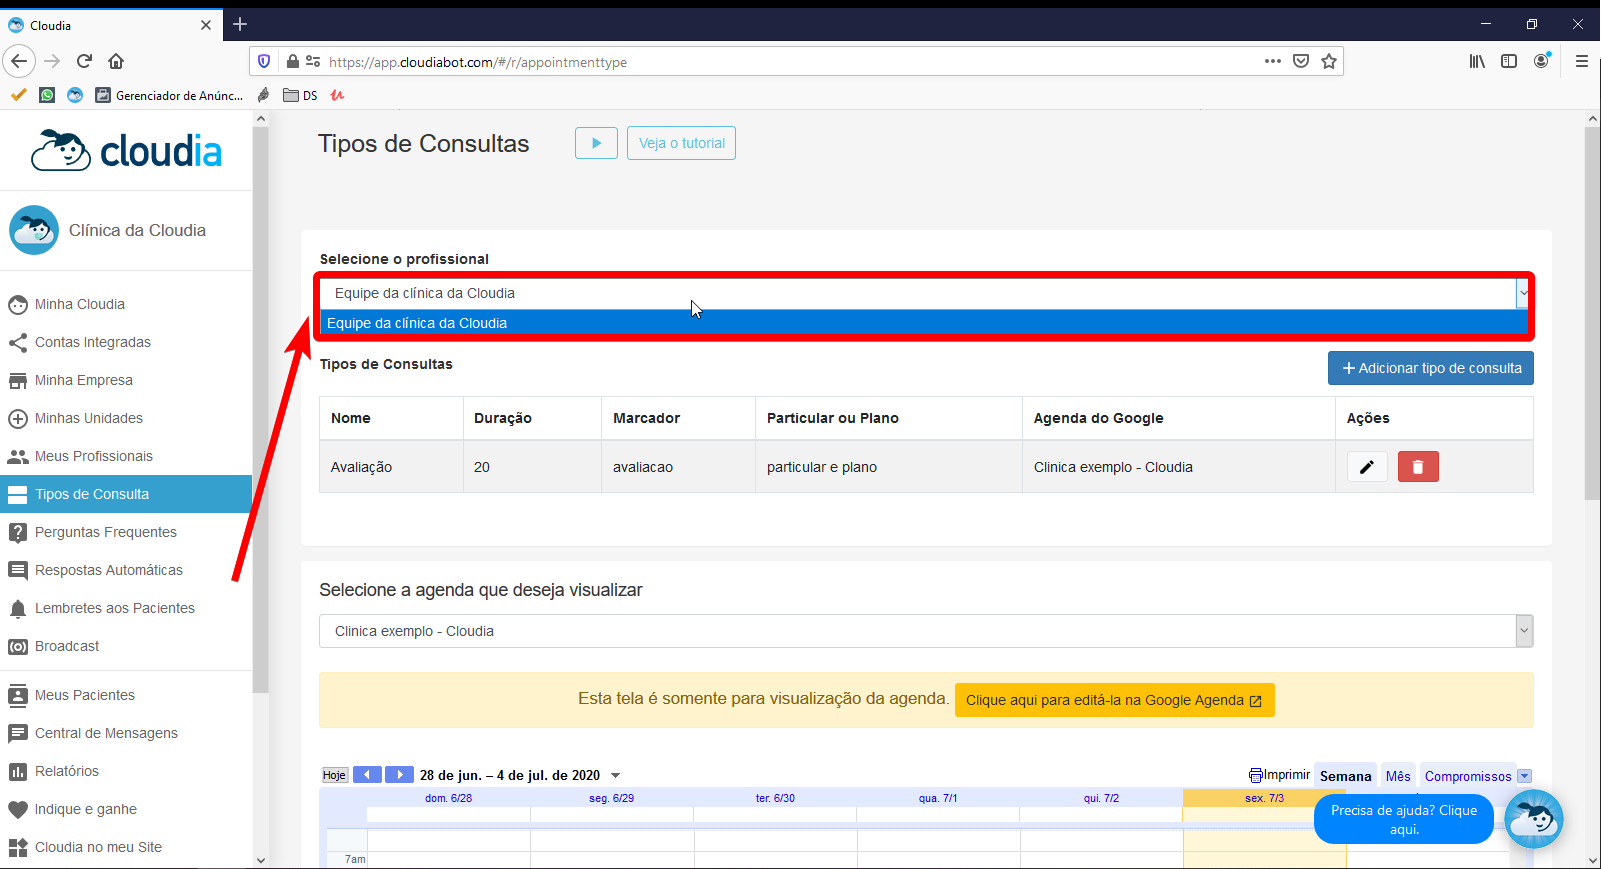This screenshot has width=1601, height=869.
Task: Delete the Avaliação consultation type
Action: [1418, 467]
